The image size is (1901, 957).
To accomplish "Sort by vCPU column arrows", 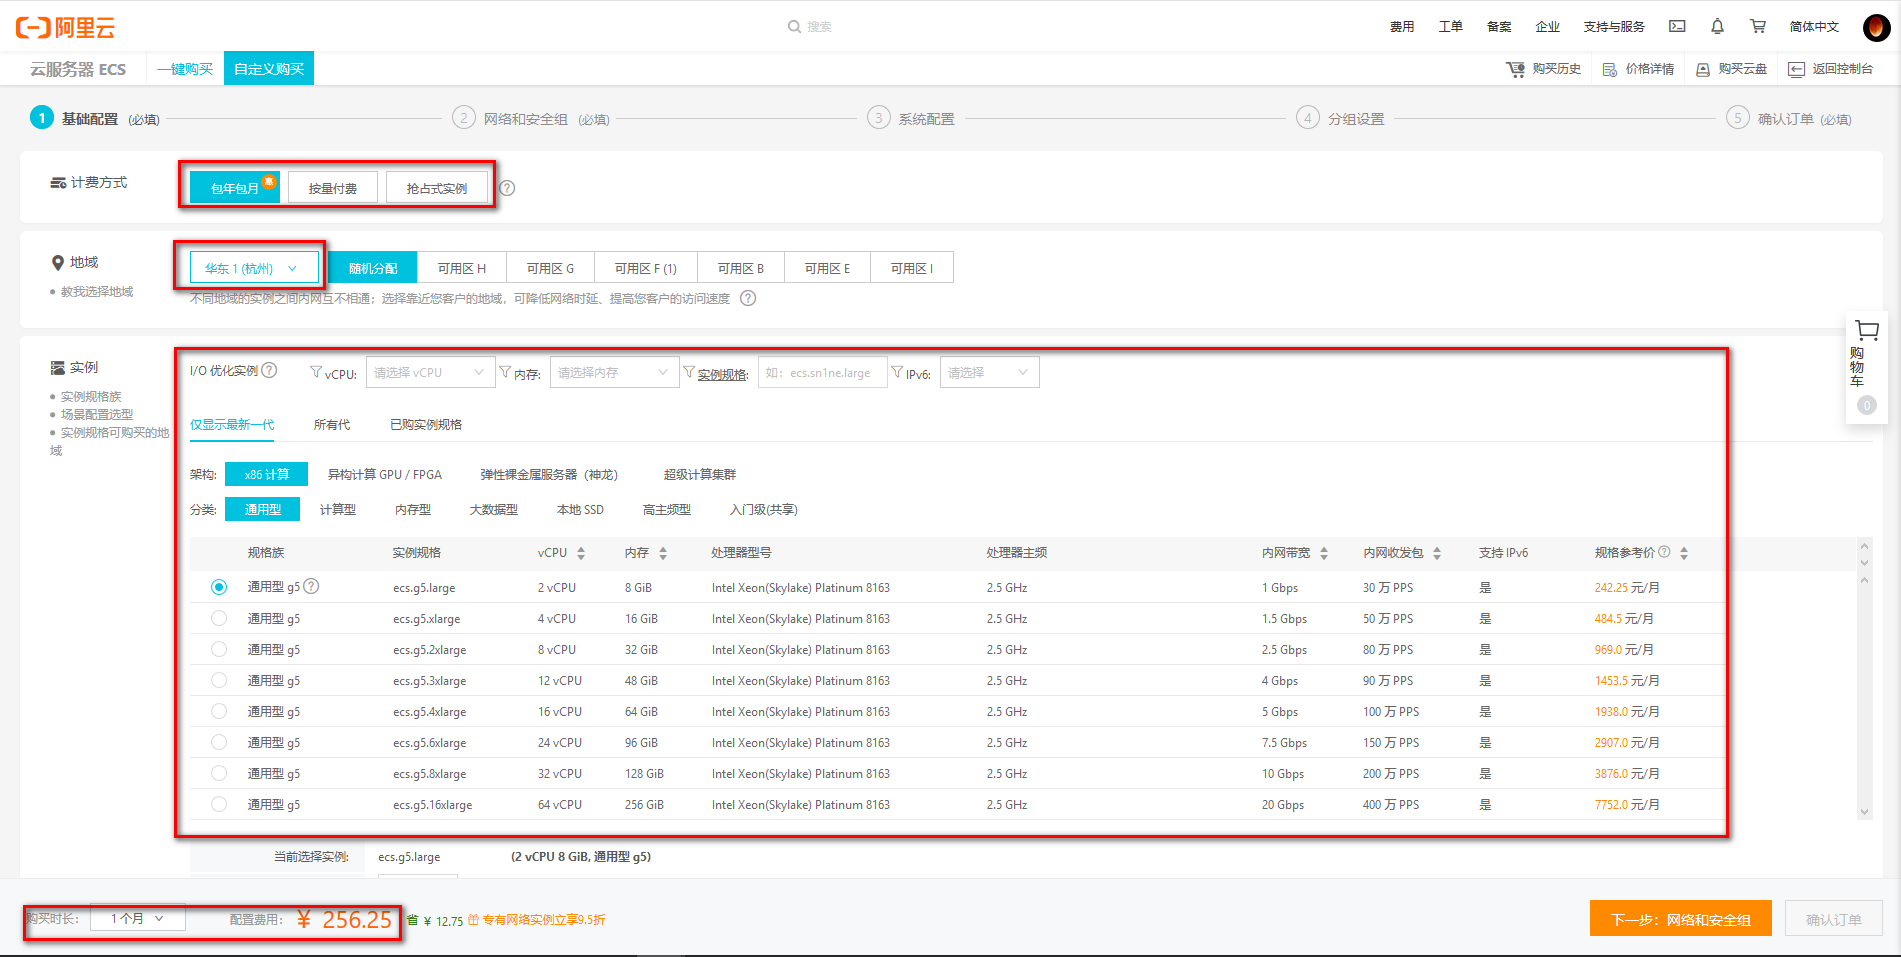I will point(581,553).
